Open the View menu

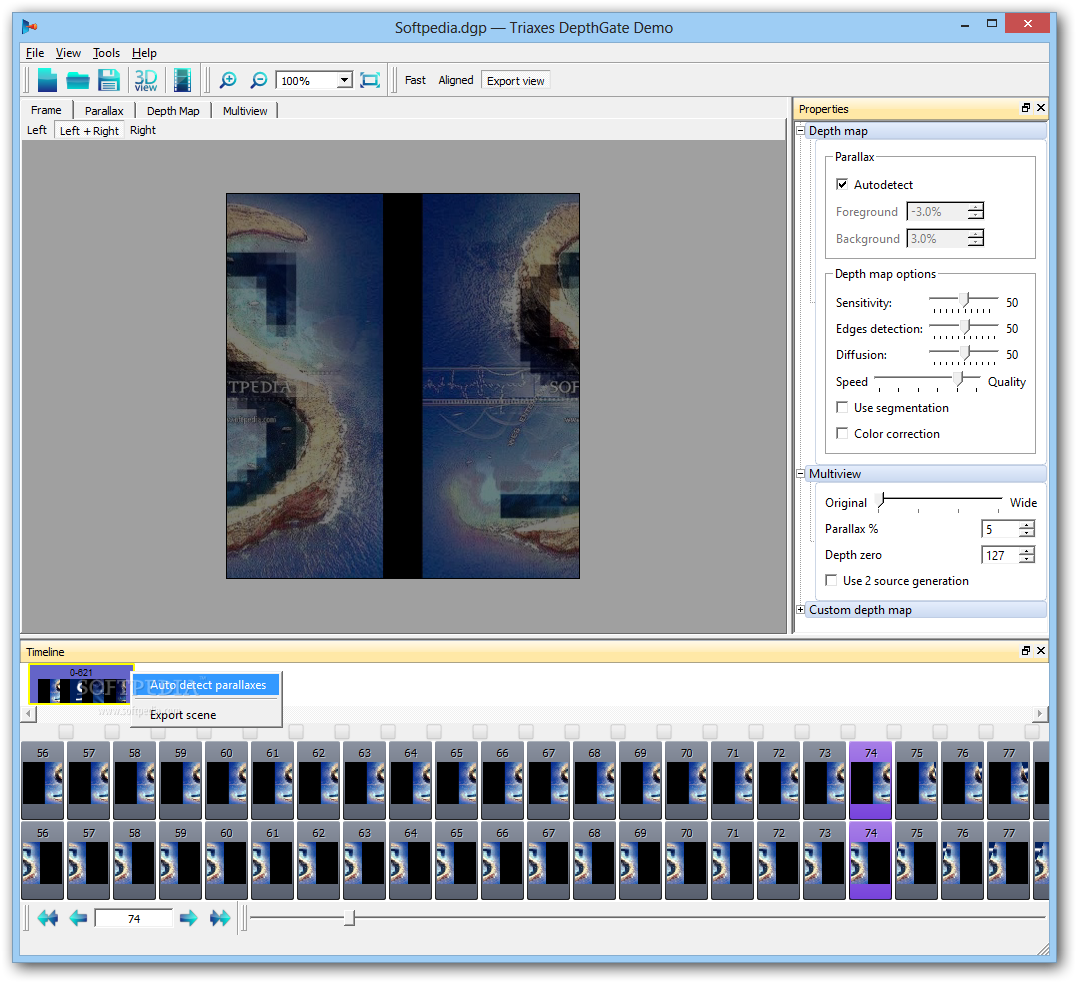click(68, 53)
